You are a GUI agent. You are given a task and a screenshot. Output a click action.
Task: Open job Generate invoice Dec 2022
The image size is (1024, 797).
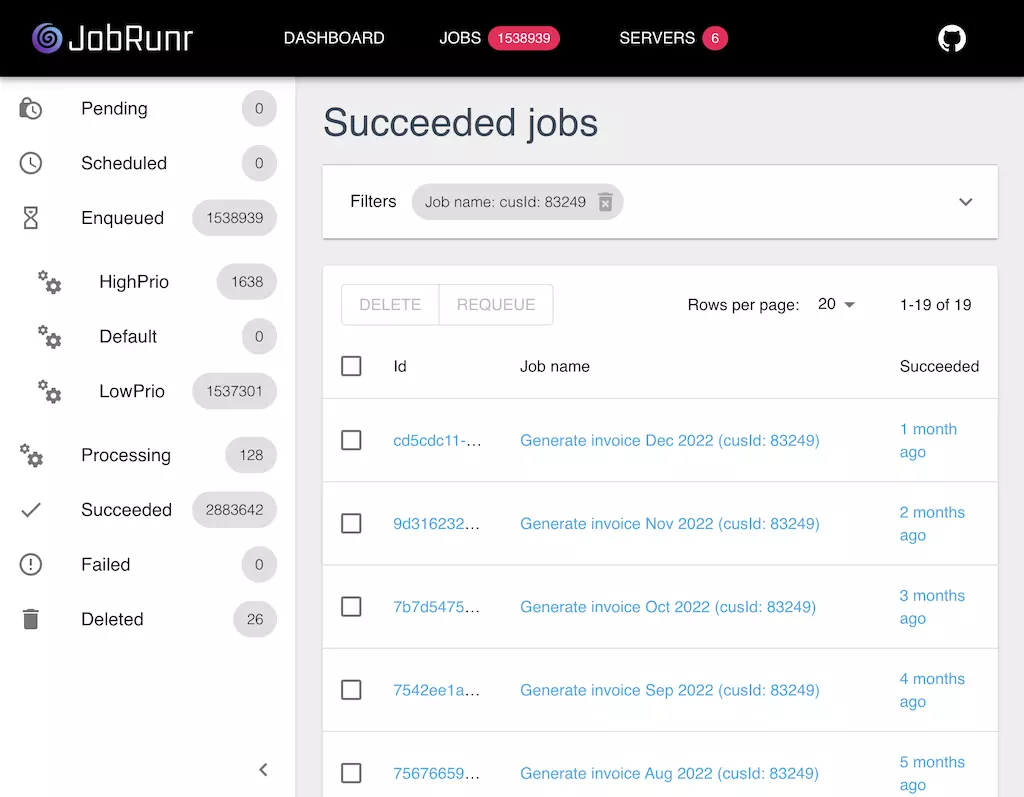669,440
